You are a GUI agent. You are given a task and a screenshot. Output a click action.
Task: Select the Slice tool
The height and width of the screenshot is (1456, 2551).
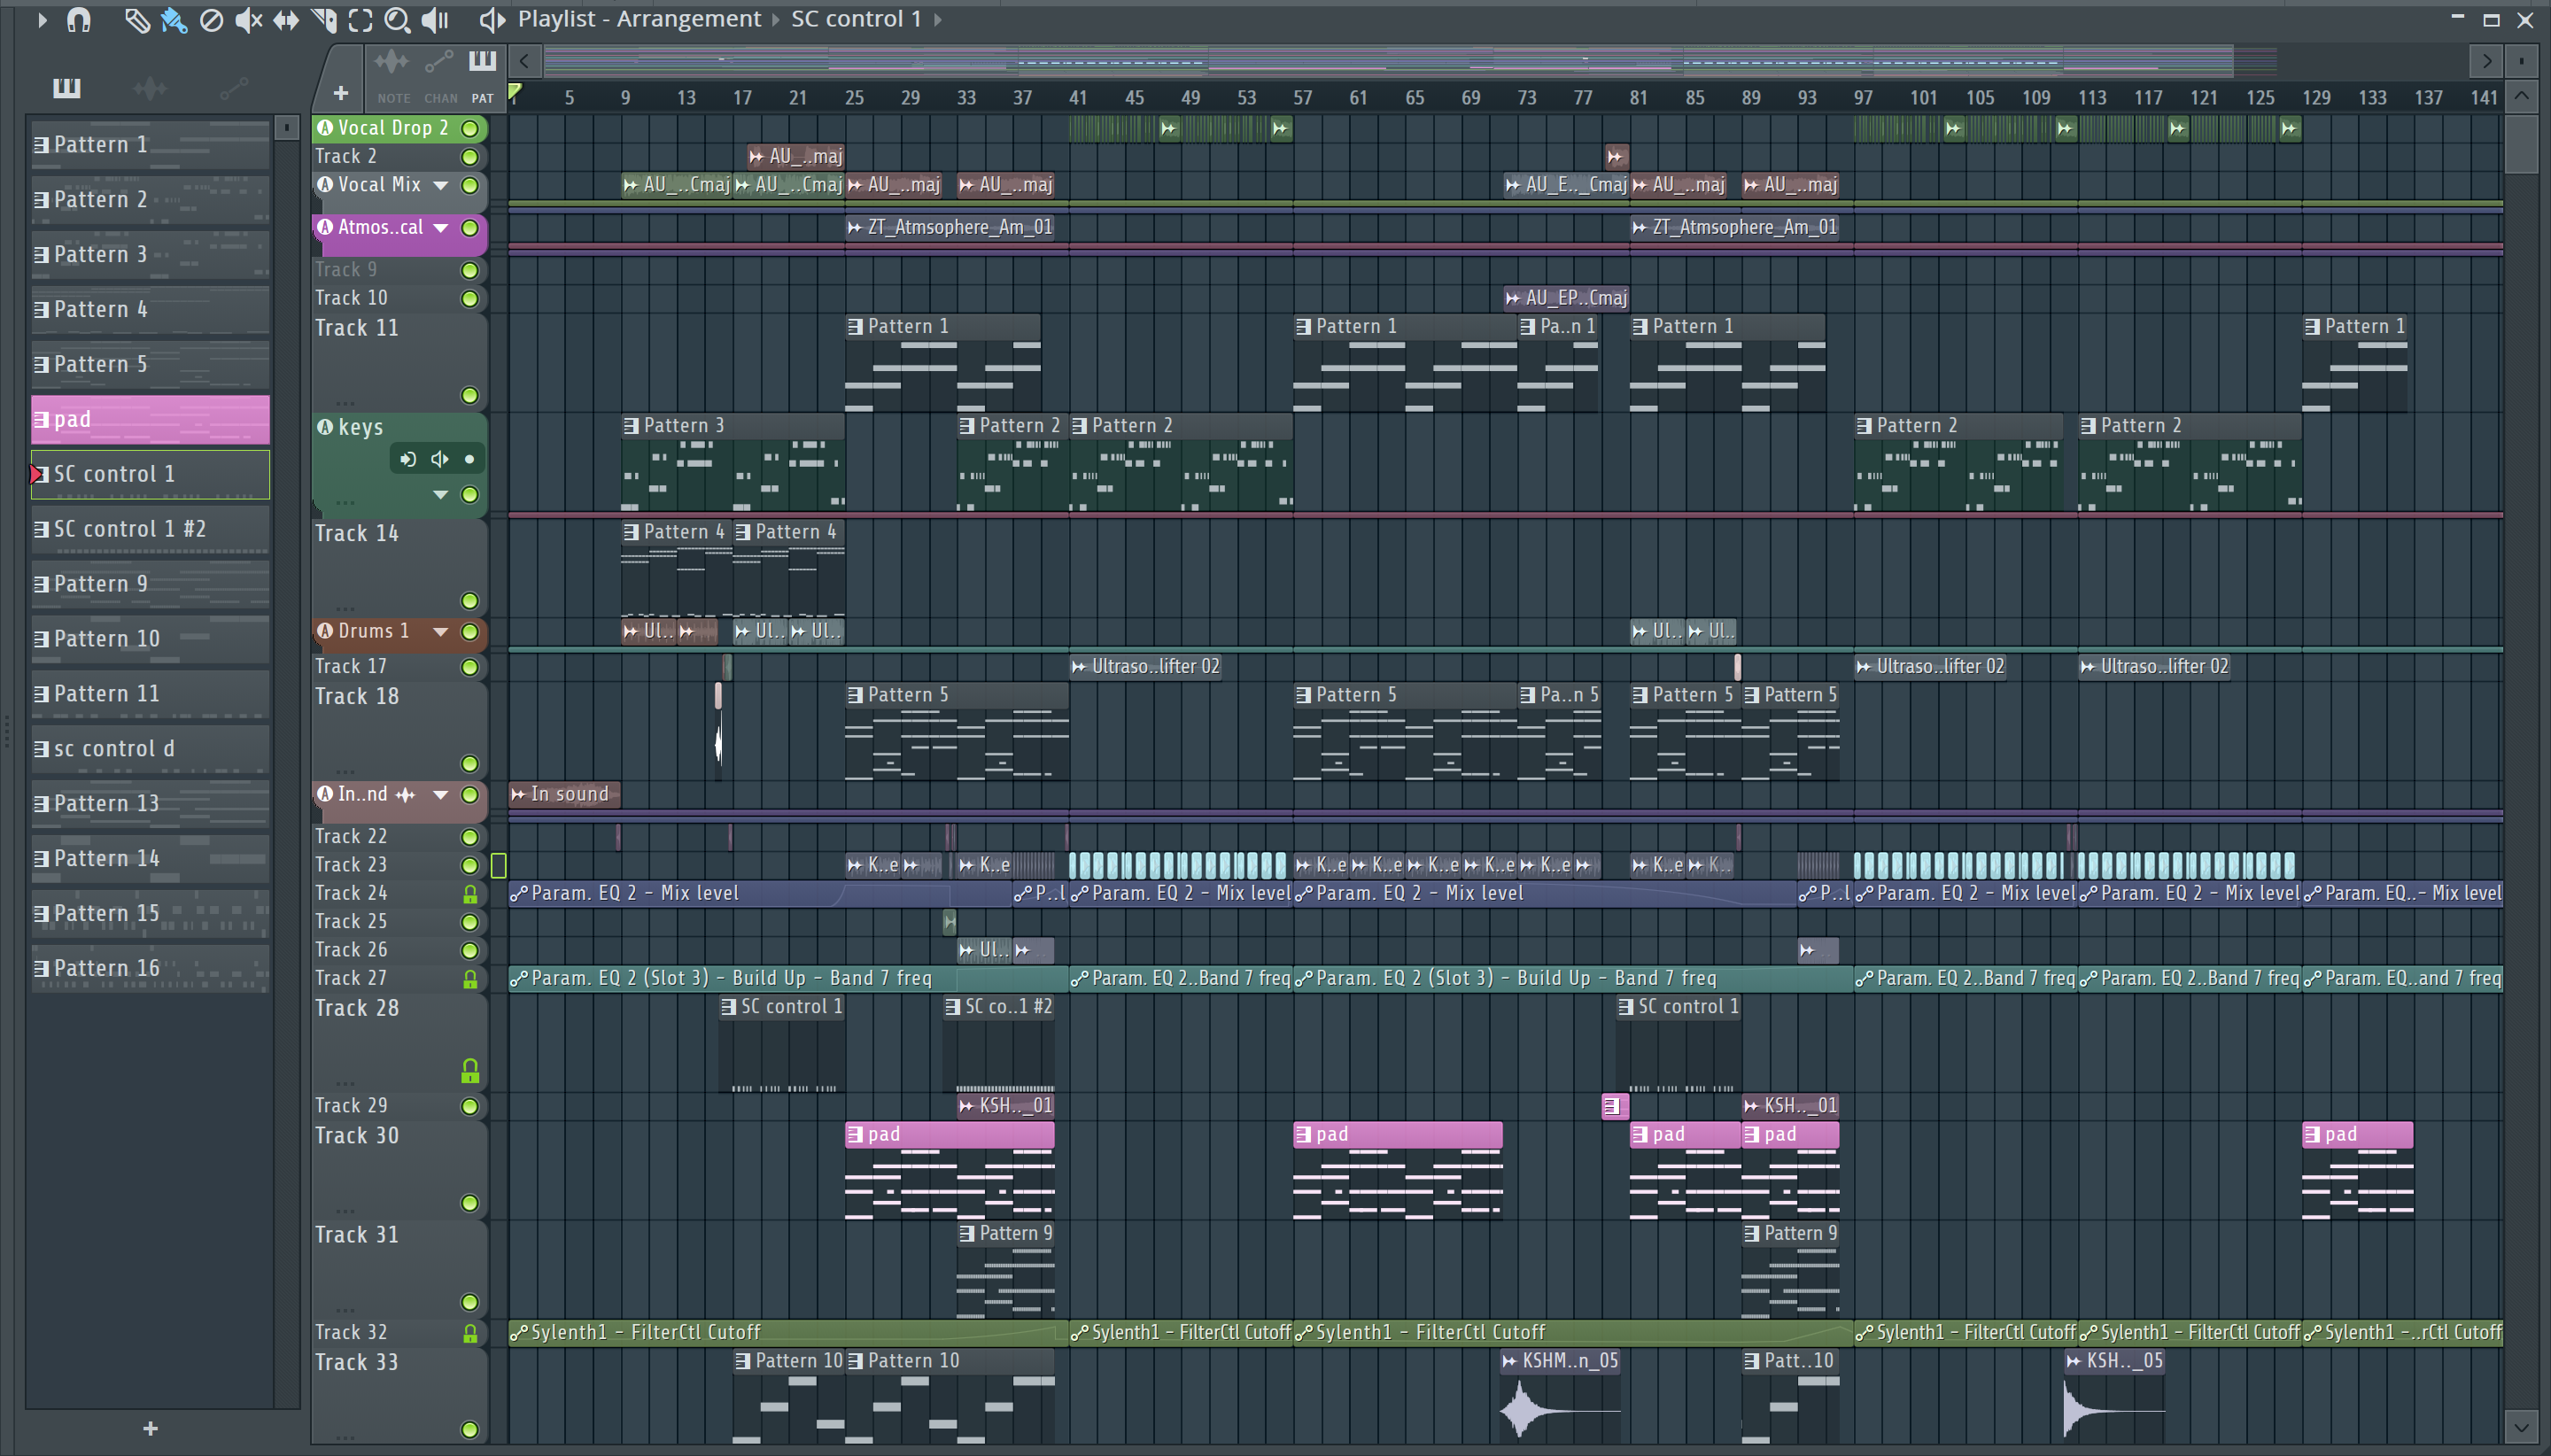[x=324, y=19]
